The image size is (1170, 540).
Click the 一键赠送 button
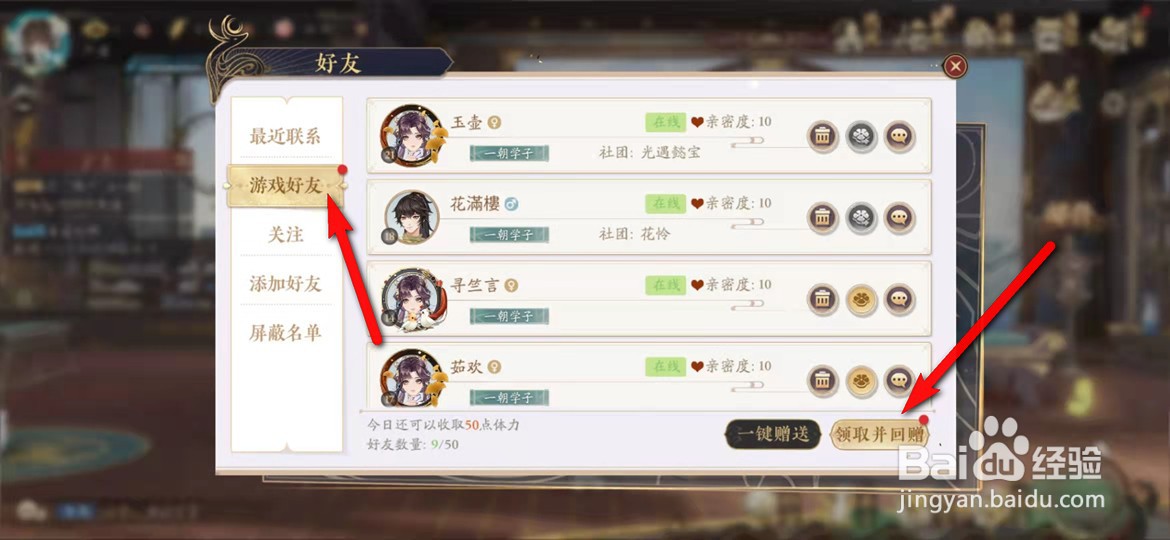pos(773,434)
